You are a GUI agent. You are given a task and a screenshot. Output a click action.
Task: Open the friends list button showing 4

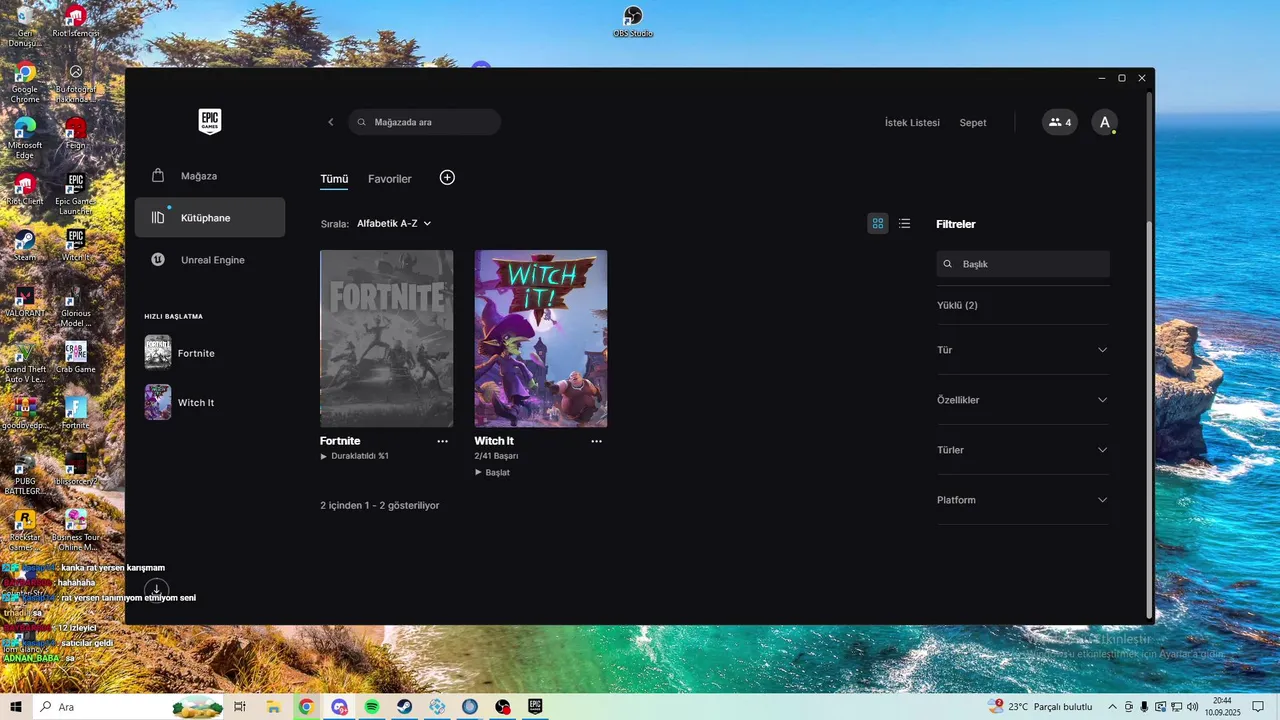pyautogui.click(x=1060, y=122)
